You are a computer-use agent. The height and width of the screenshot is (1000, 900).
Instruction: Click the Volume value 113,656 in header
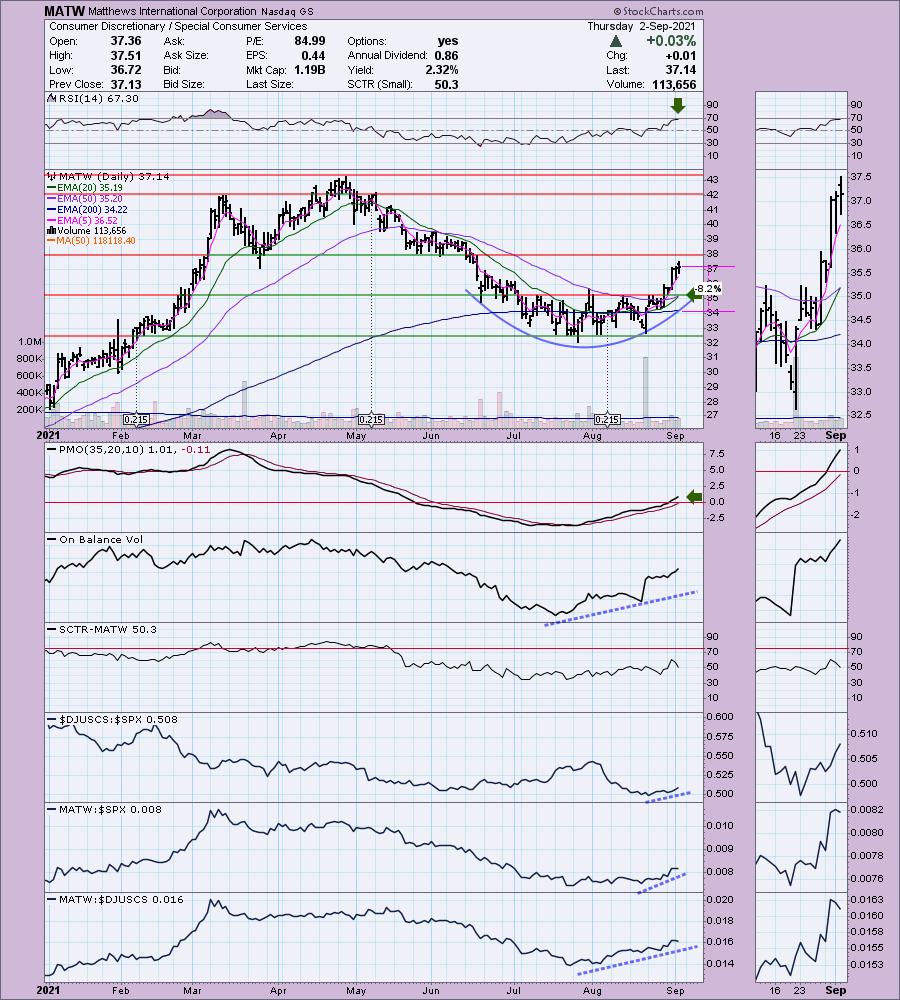coord(674,84)
